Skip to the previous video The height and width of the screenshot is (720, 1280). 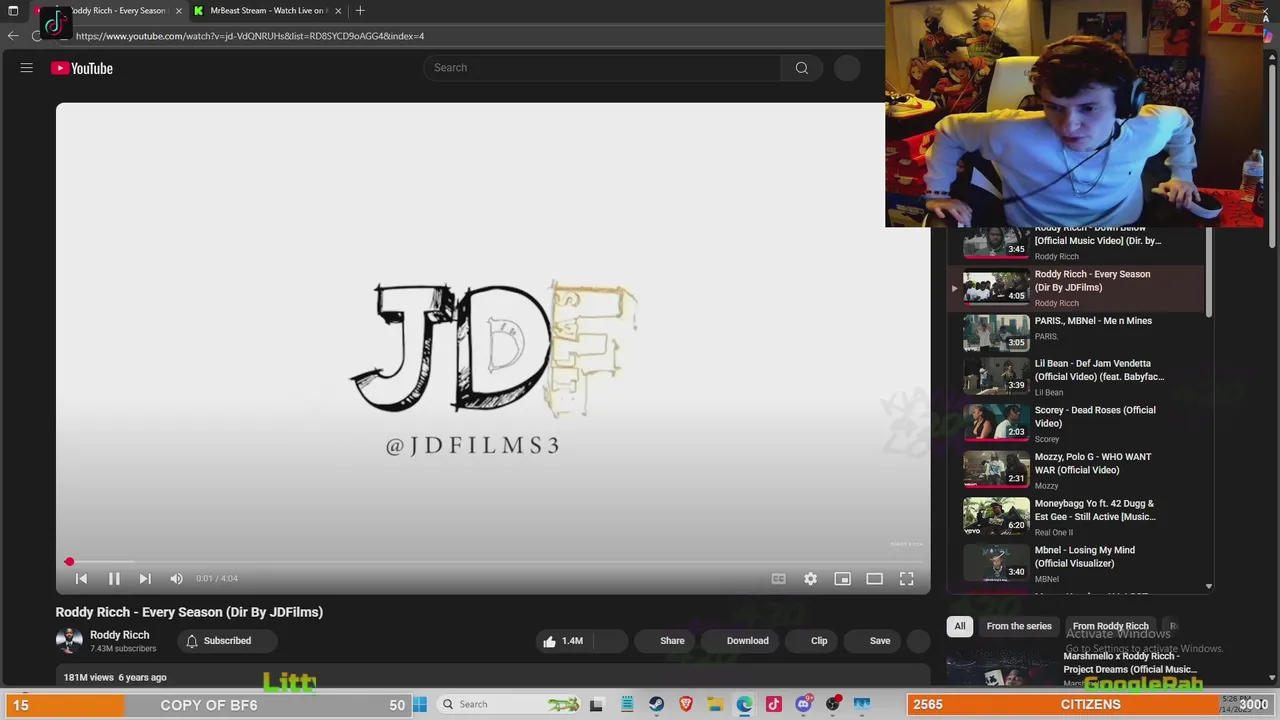tap(82, 578)
